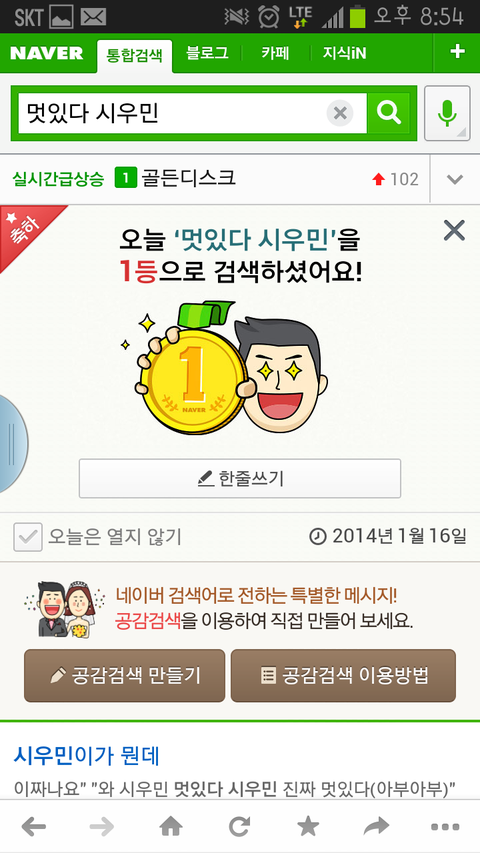Screen dimensions: 480x853
Task: Add a tab with the plus icon
Action: click(457, 52)
